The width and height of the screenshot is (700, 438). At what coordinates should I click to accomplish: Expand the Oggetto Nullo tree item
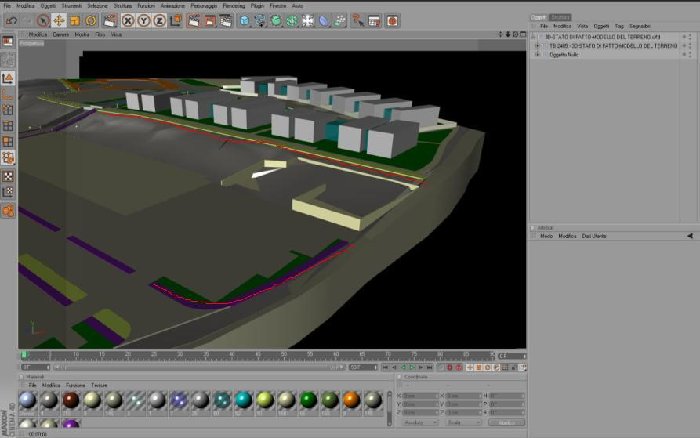pyautogui.click(x=538, y=54)
